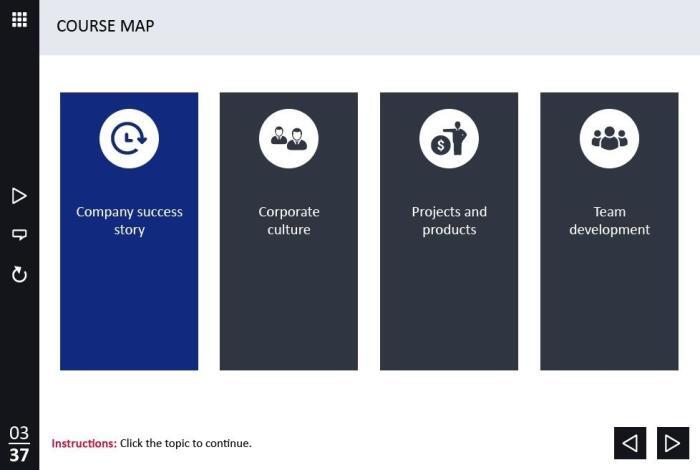This screenshot has height=470, width=700.
Task: Select the 'Corporate culture' label text
Action: (x=289, y=220)
